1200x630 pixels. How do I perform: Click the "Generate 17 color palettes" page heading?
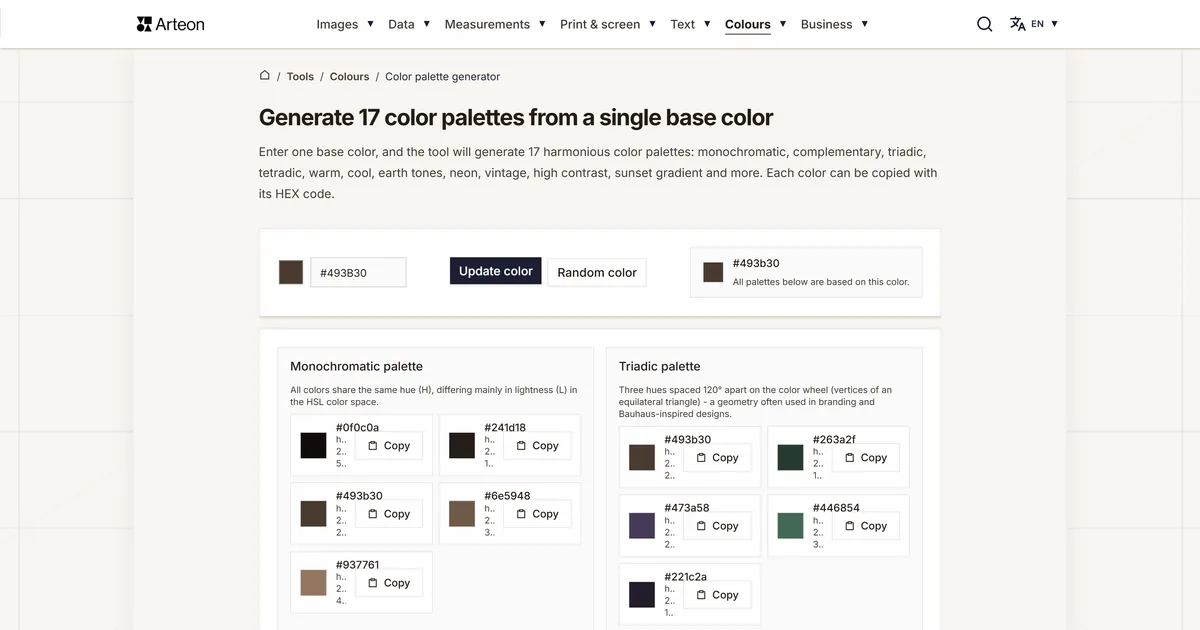[516, 118]
